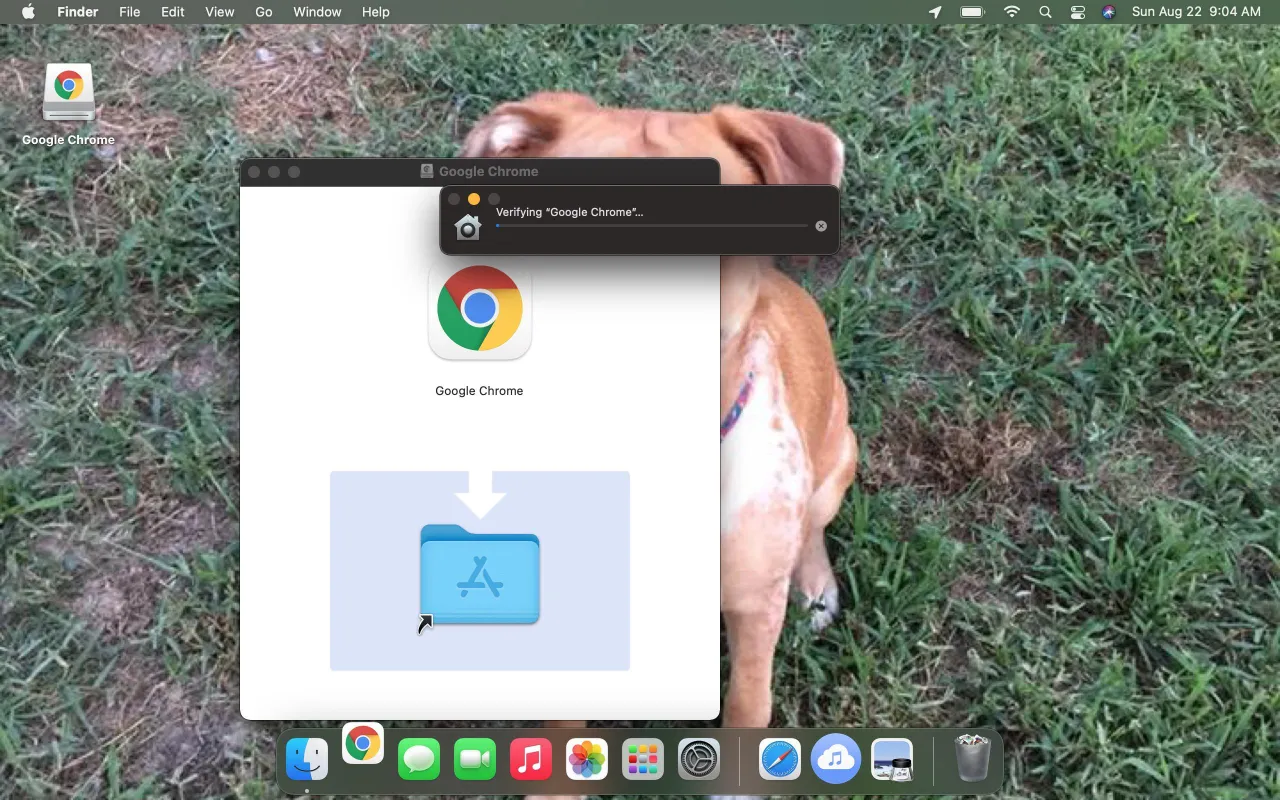Open Launchpad from the Dock
Image resolution: width=1280 pixels, height=800 pixels.
click(x=642, y=758)
